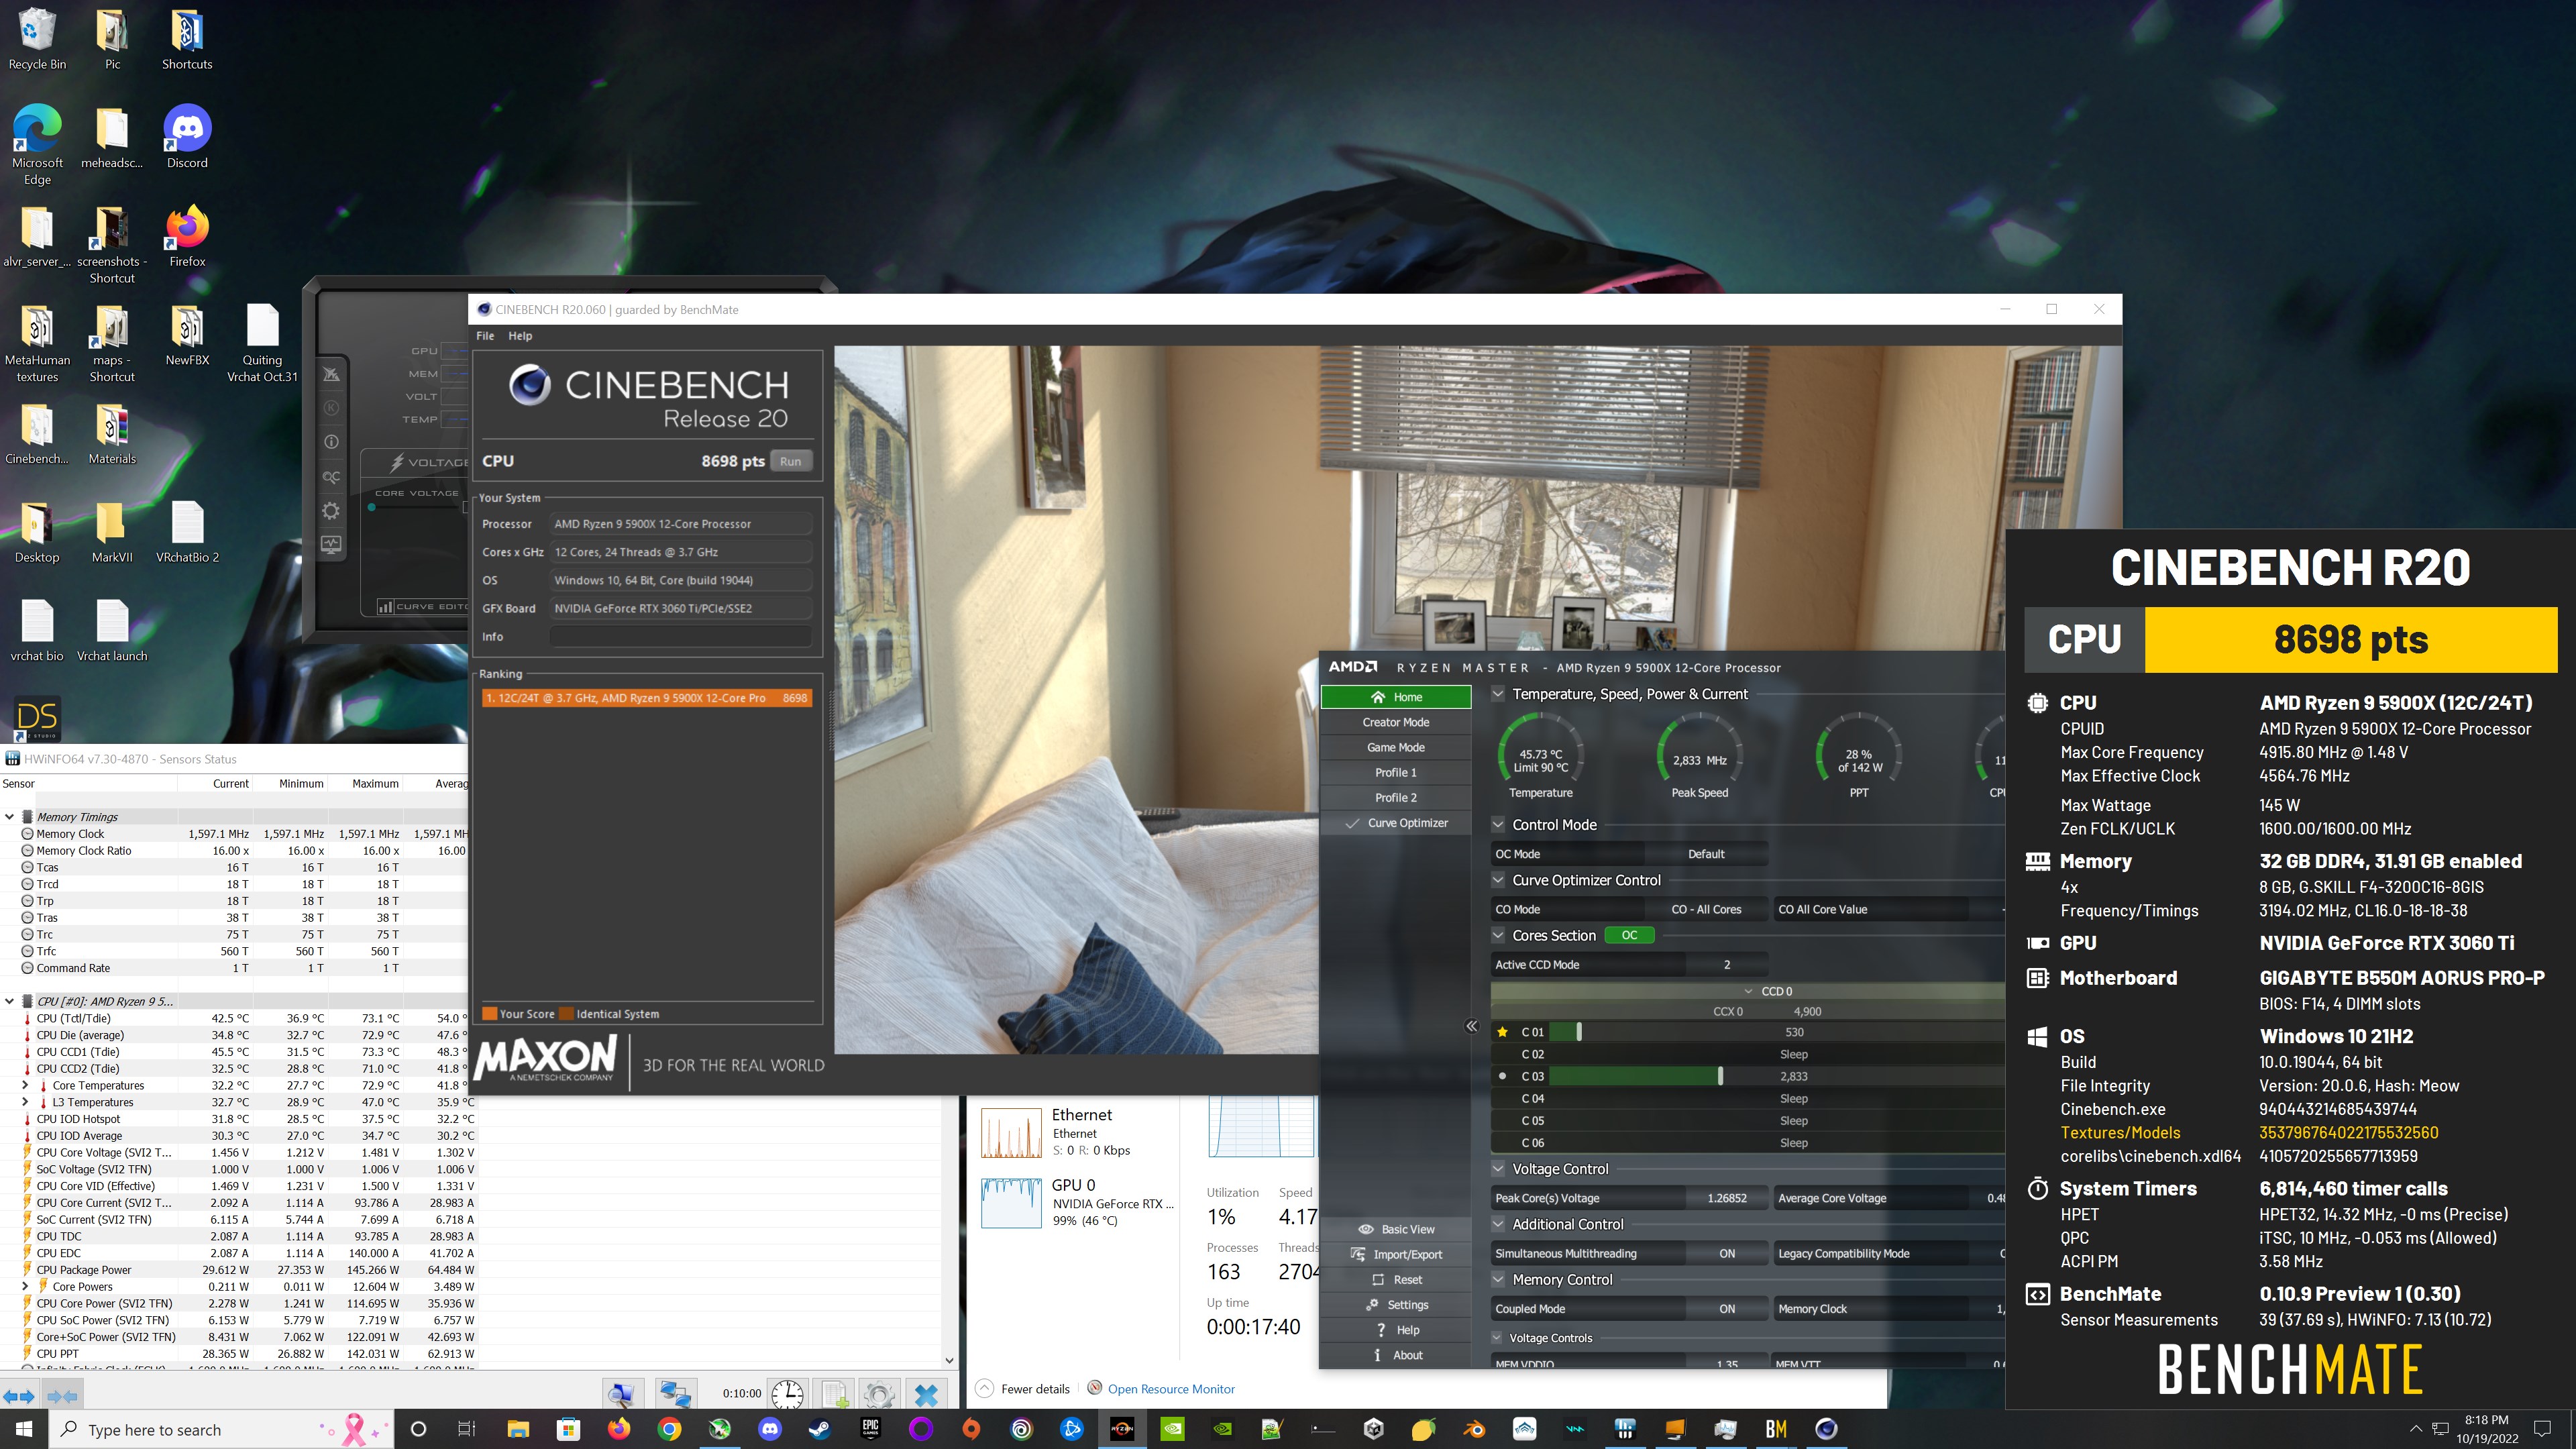The height and width of the screenshot is (1449, 2576).
Task: Select Ethernet in Task Manager list
Action: 1078,1132
